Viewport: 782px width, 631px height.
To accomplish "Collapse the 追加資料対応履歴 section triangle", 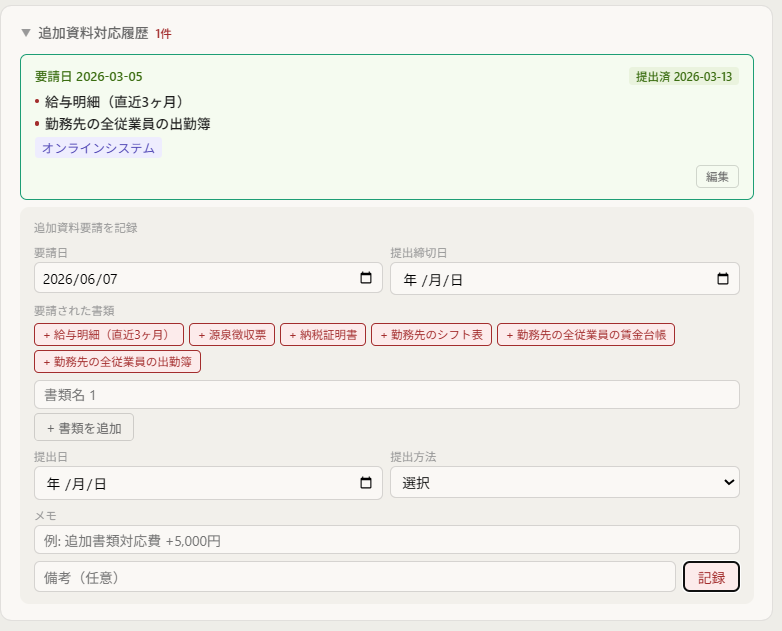I will coord(26,33).
